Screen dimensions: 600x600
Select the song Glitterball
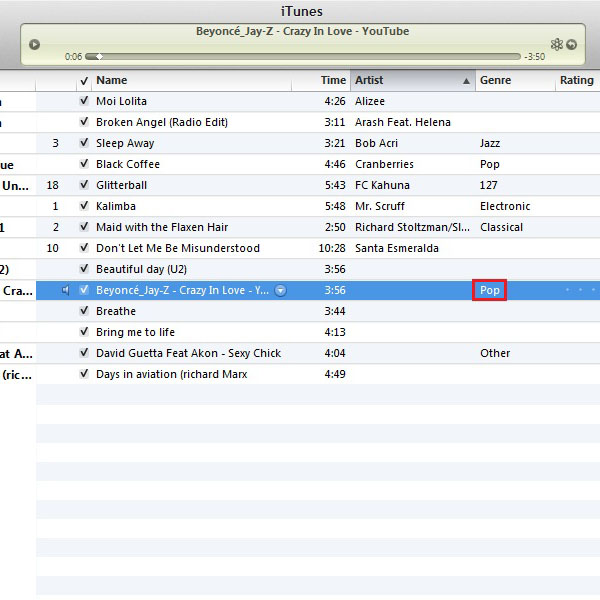(x=121, y=185)
